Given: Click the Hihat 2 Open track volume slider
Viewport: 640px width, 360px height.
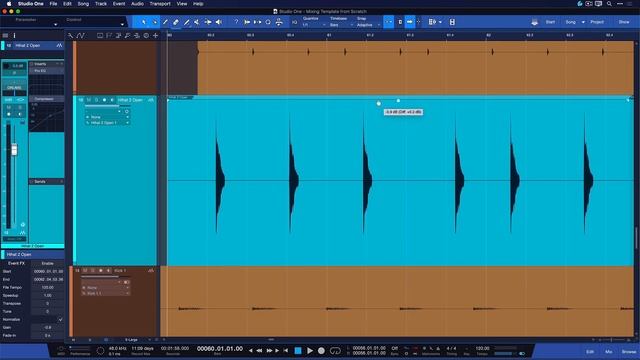Looking at the screenshot, I should pyautogui.click(x=108, y=106).
